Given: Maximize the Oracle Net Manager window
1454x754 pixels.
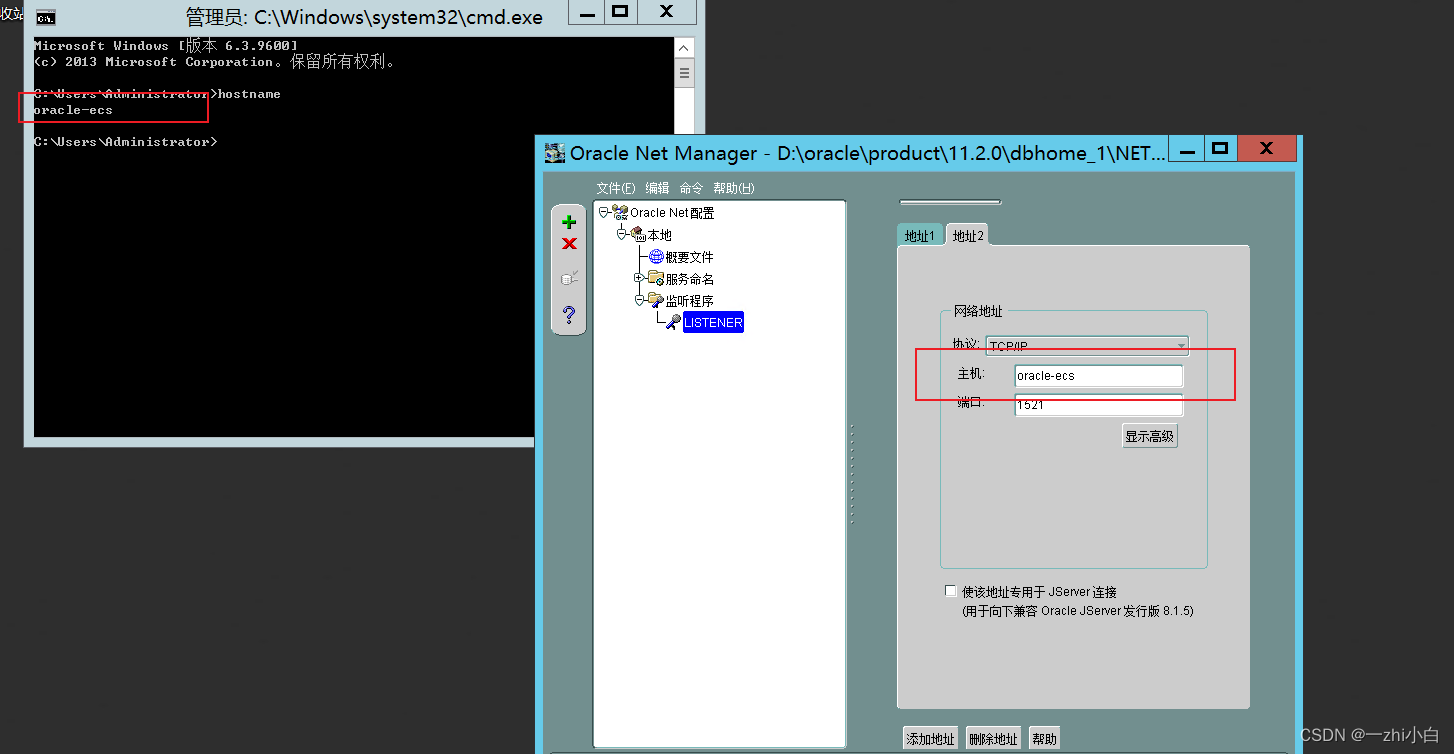Looking at the screenshot, I should pos(1220,150).
